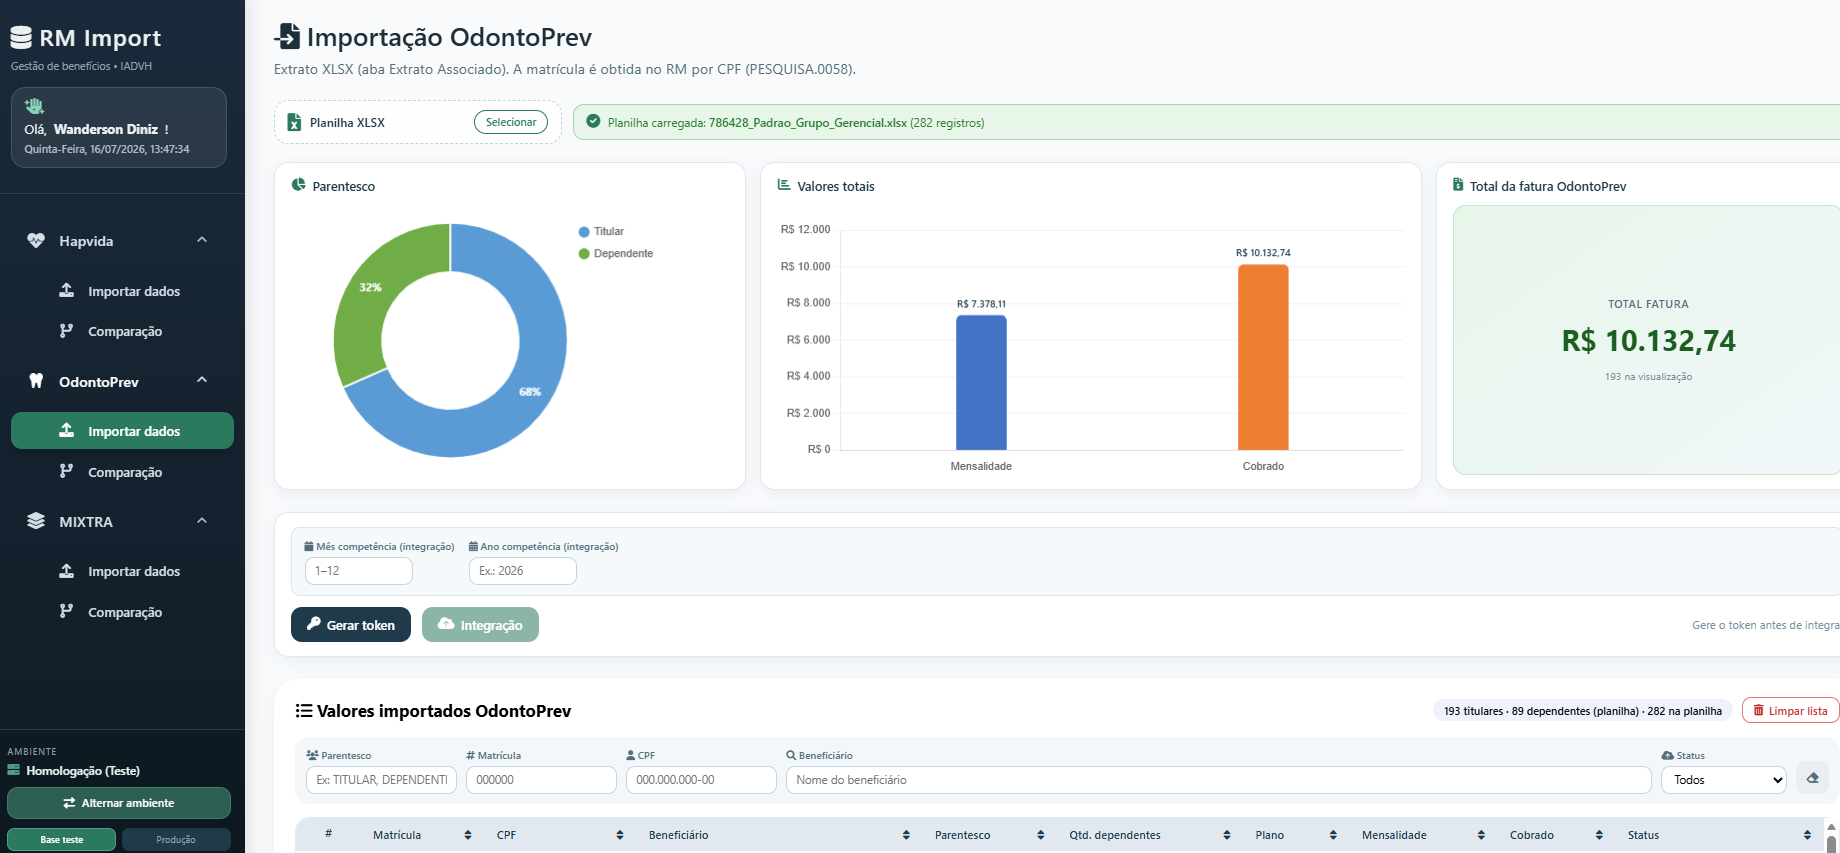Viewport: 1840px width, 853px height.
Task: Click the calendar icon of Mês competência
Action: click(x=309, y=547)
